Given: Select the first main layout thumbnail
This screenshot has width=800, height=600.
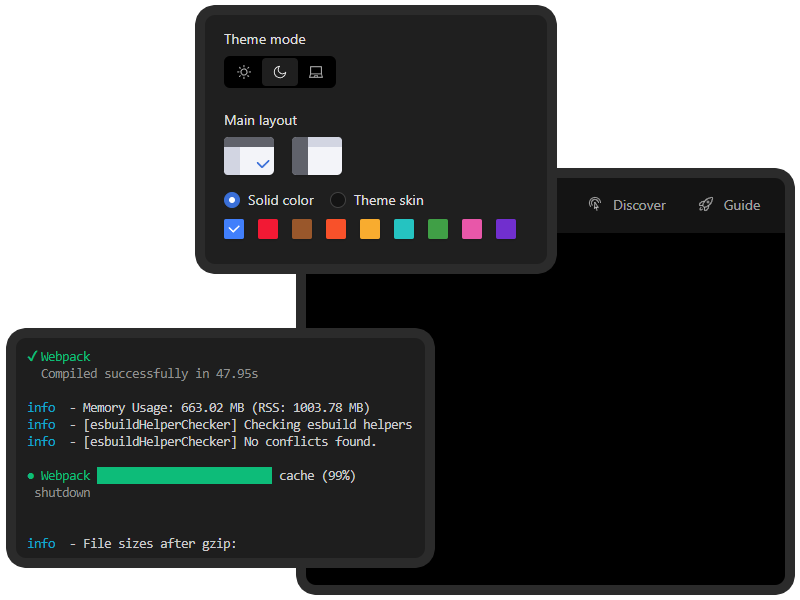Looking at the screenshot, I should pyautogui.click(x=249, y=156).
